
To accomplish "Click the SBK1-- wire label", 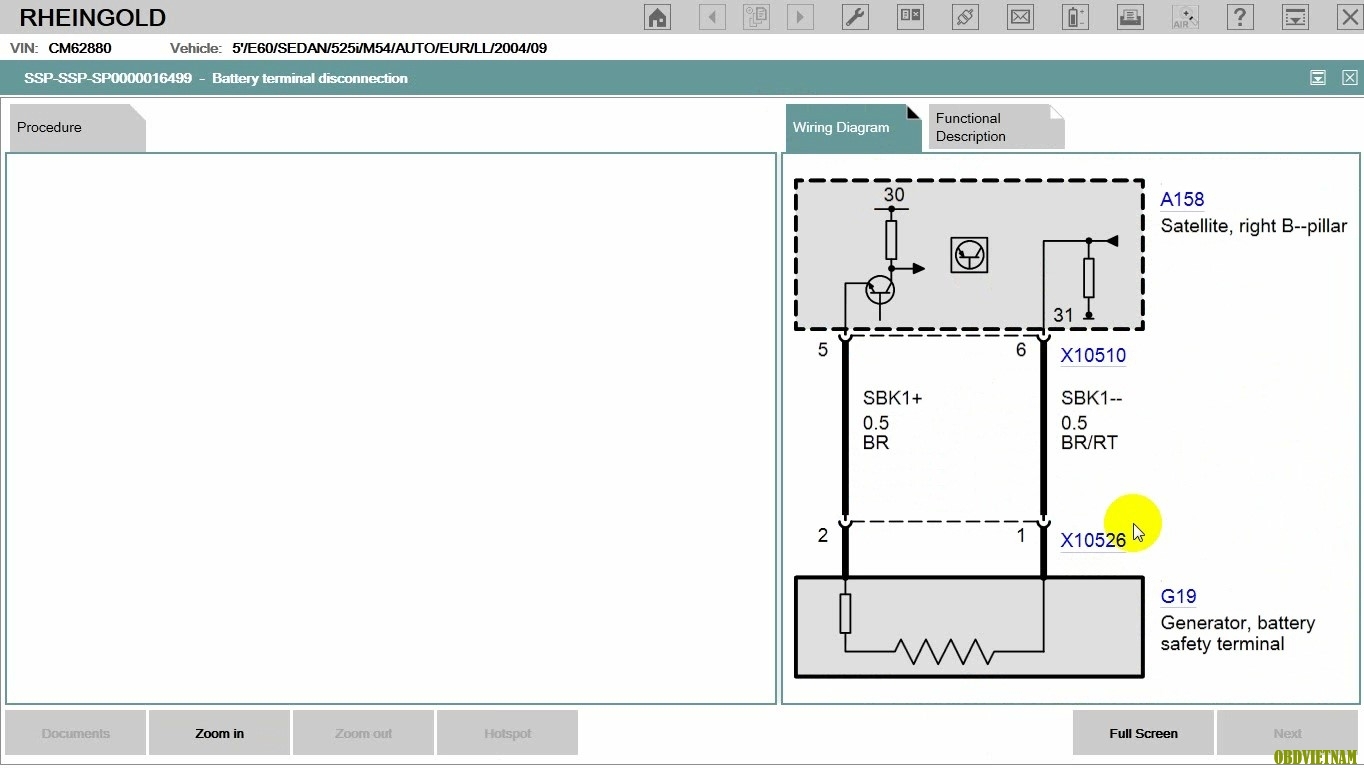I will pos(1091,398).
